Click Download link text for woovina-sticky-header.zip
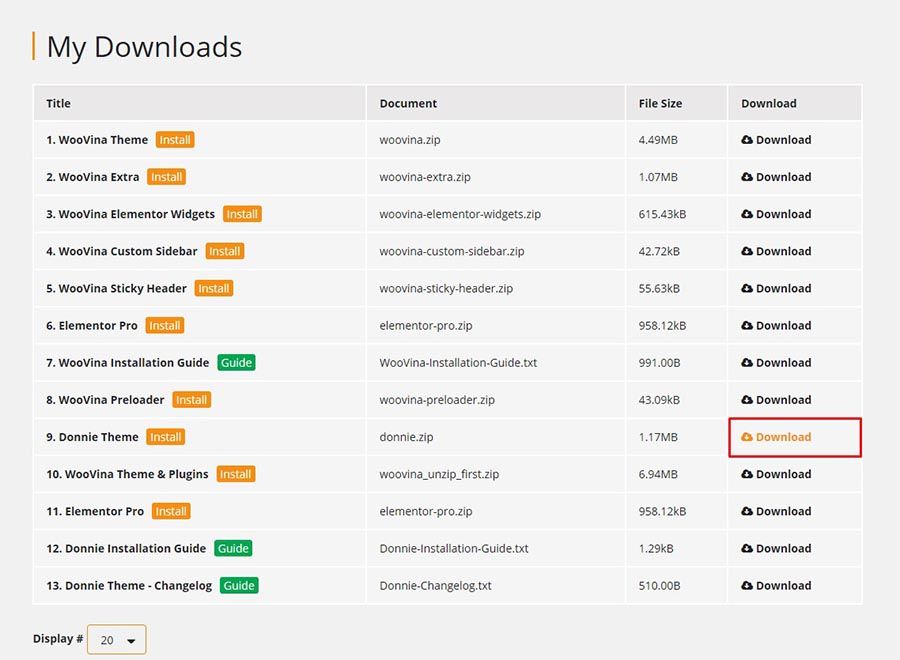This screenshot has width=900, height=660. 783,288
